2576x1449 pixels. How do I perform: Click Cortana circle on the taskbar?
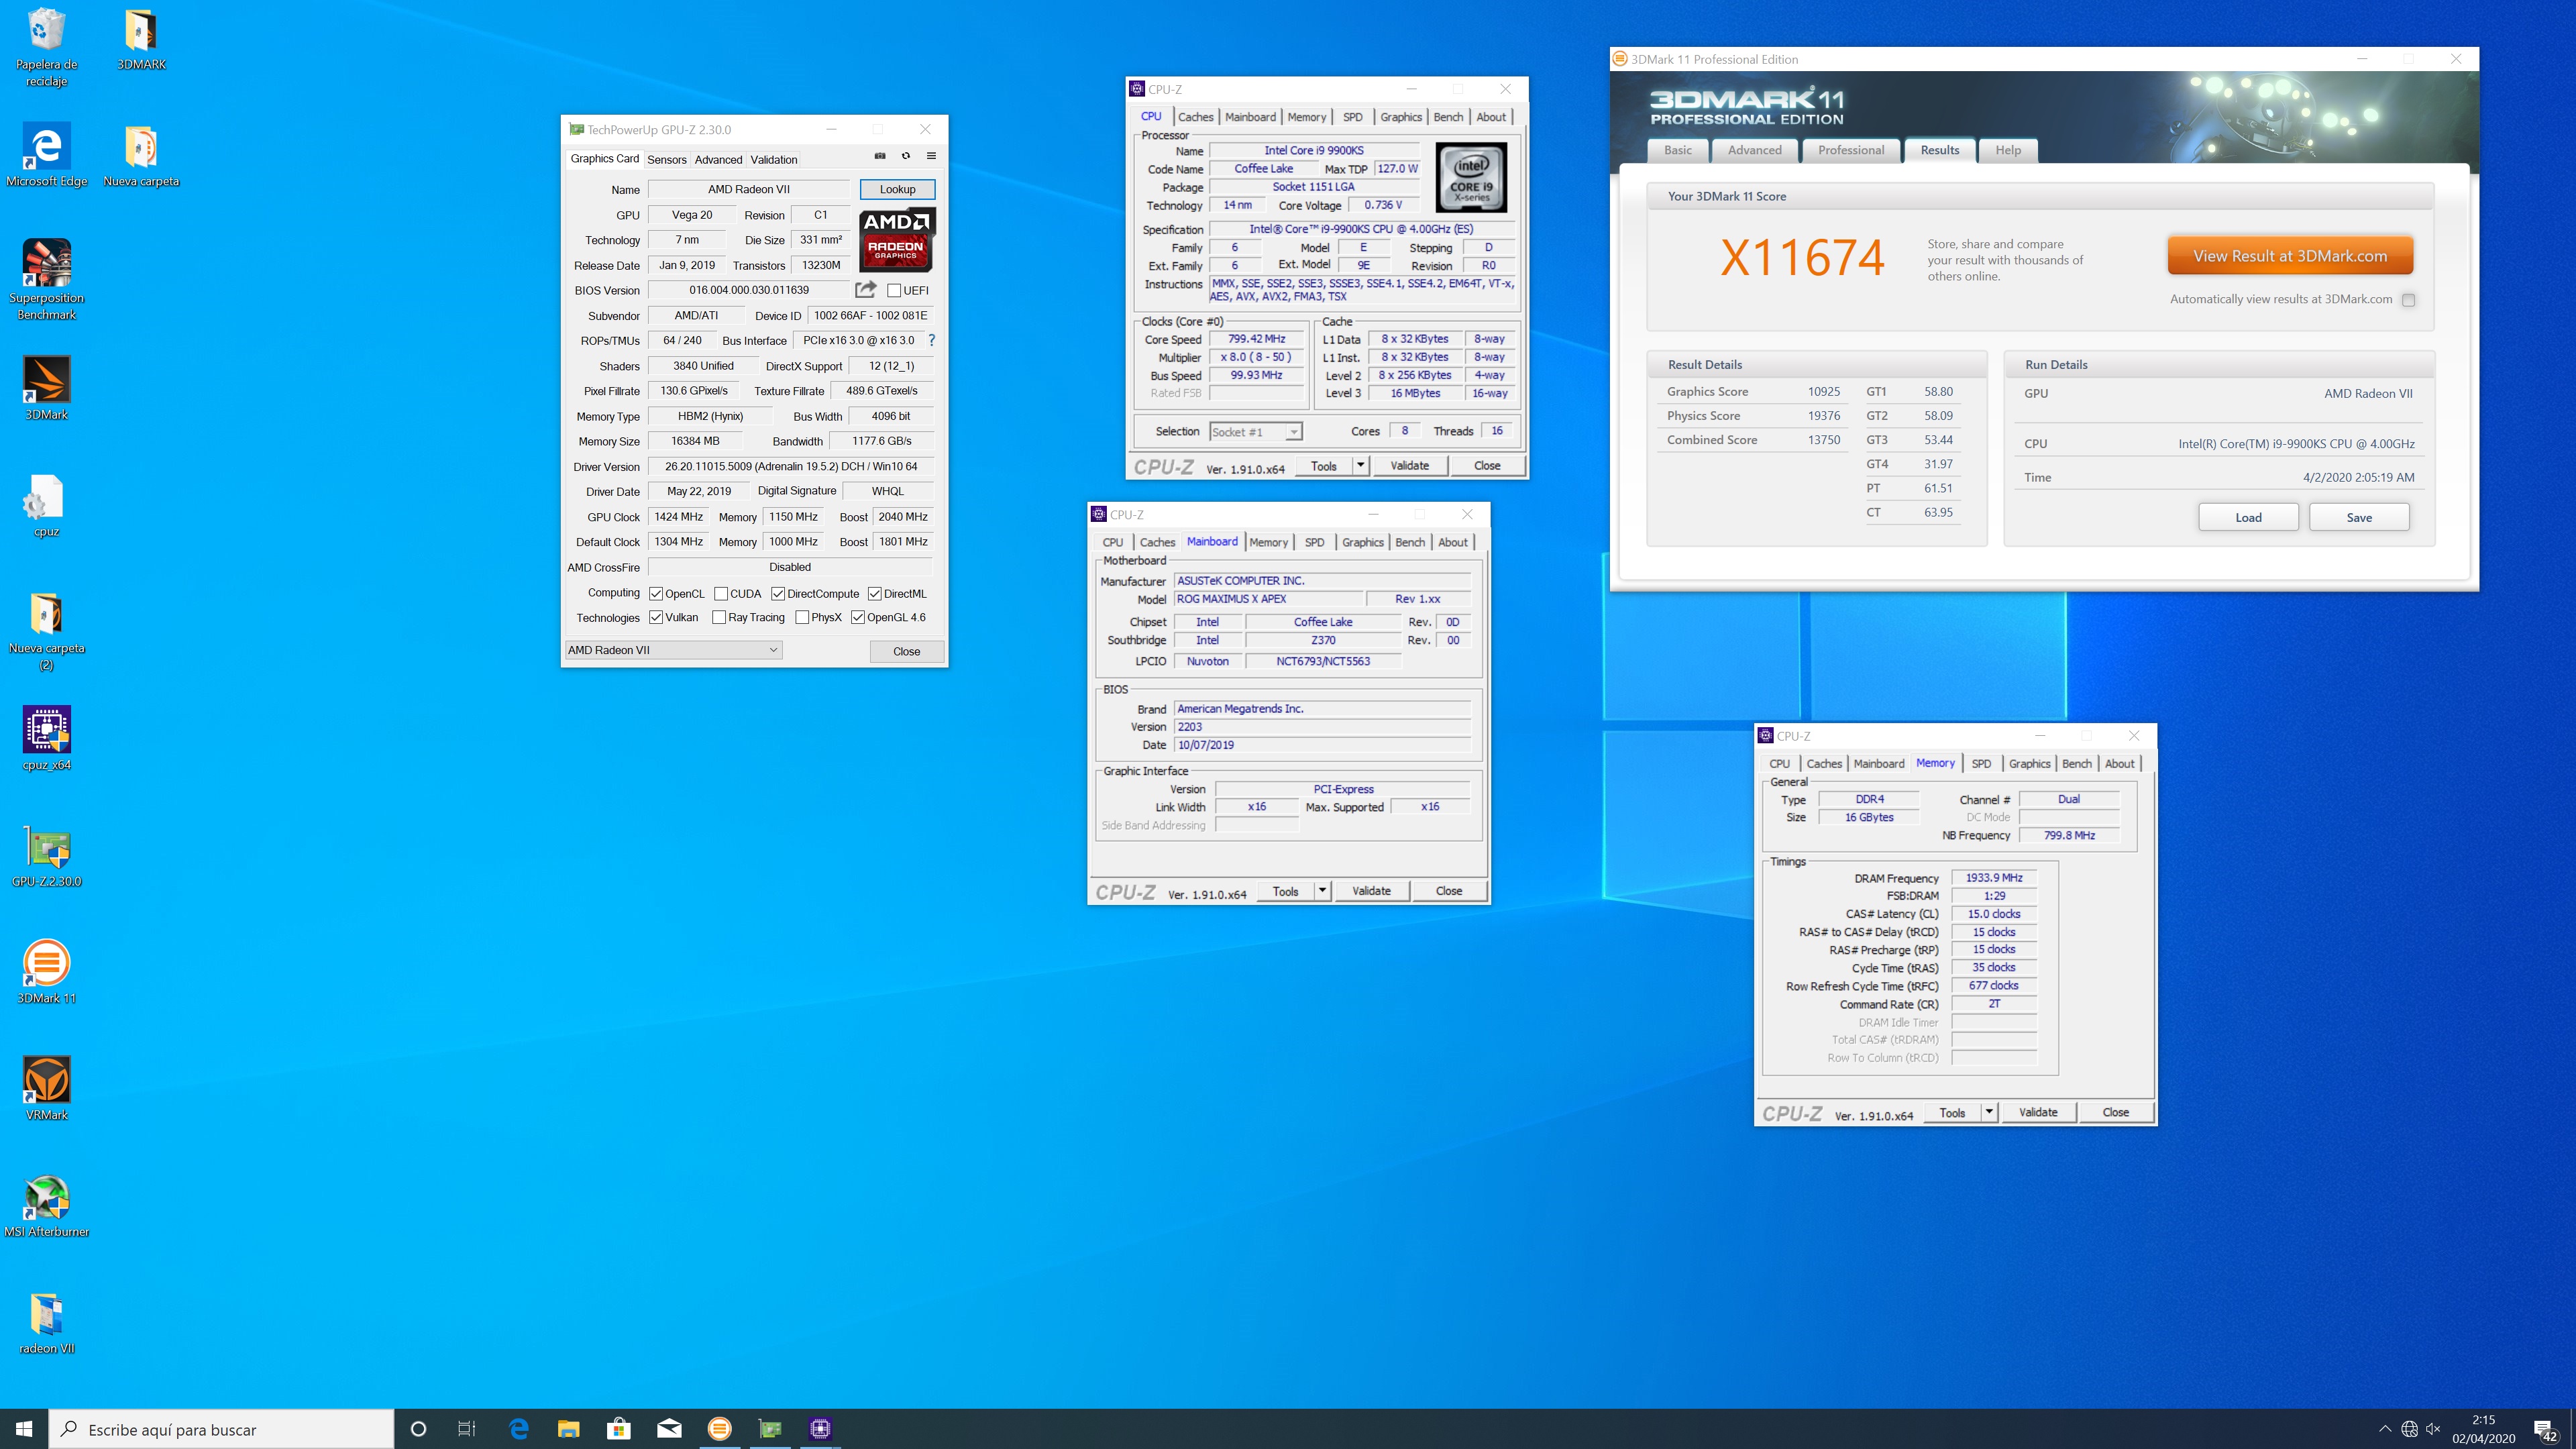point(418,1429)
